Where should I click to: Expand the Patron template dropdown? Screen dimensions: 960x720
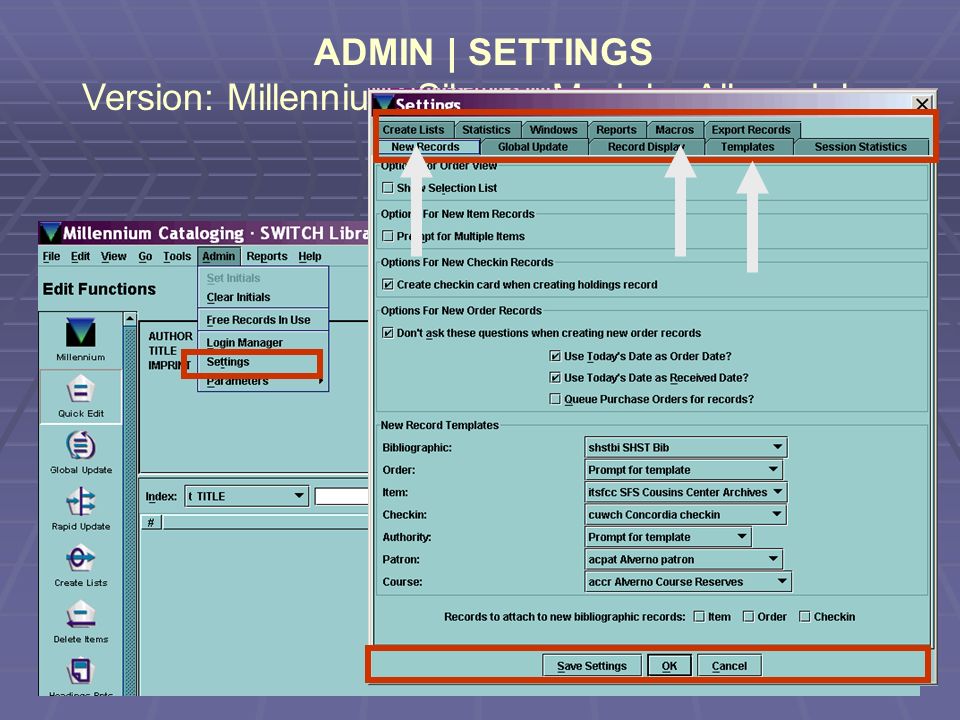[683, 559]
